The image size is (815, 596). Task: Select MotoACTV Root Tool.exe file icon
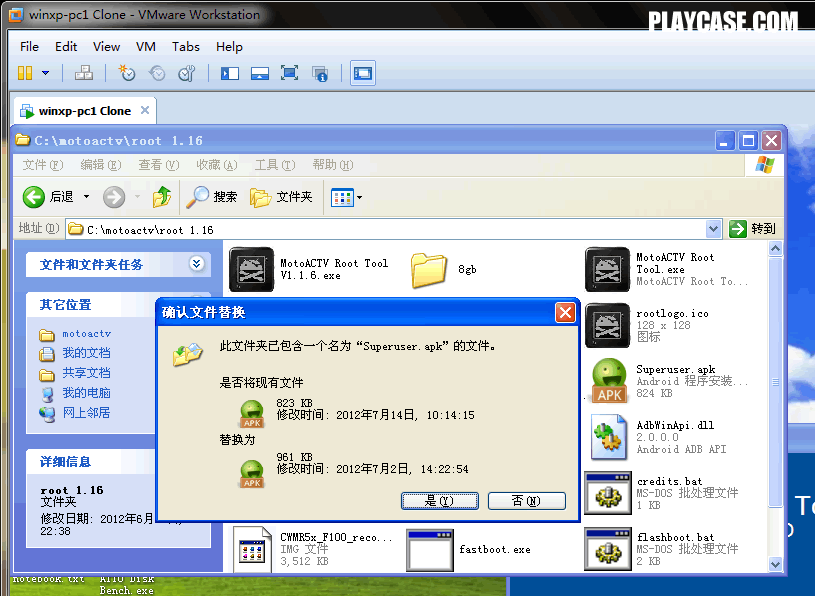[607, 269]
